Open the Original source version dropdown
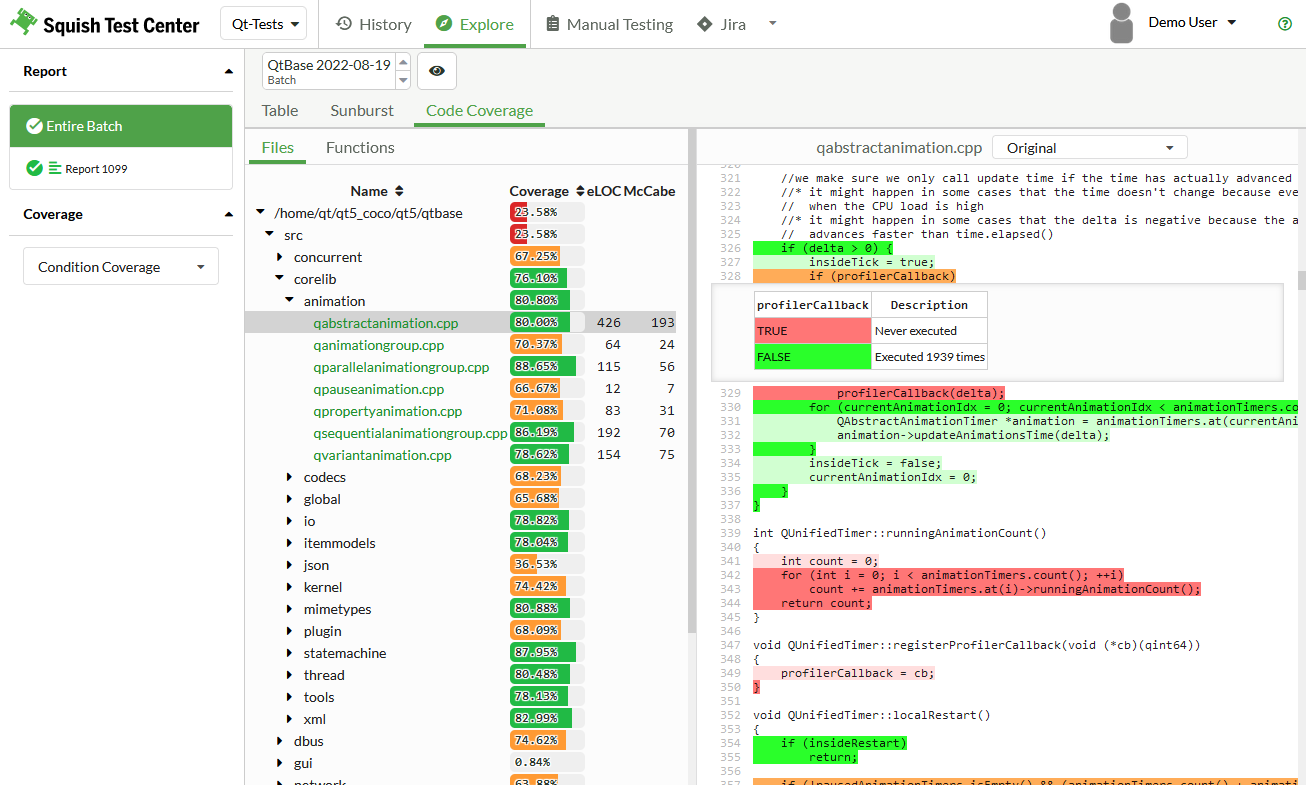The width and height of the screenshot is (1306, 785). pos(1089,148)
